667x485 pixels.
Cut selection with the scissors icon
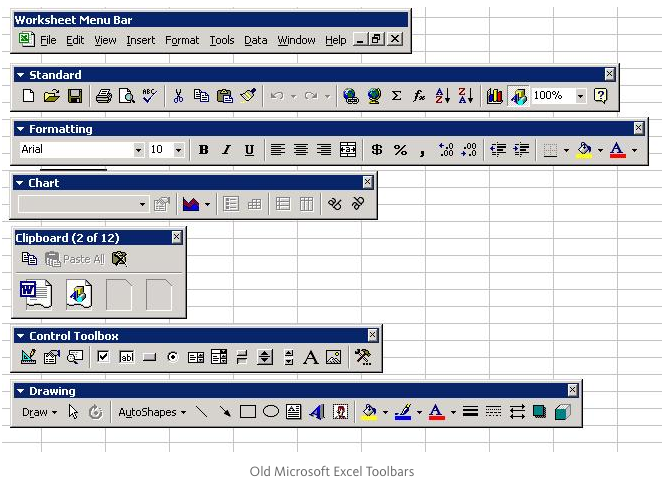tap(178, 96)
